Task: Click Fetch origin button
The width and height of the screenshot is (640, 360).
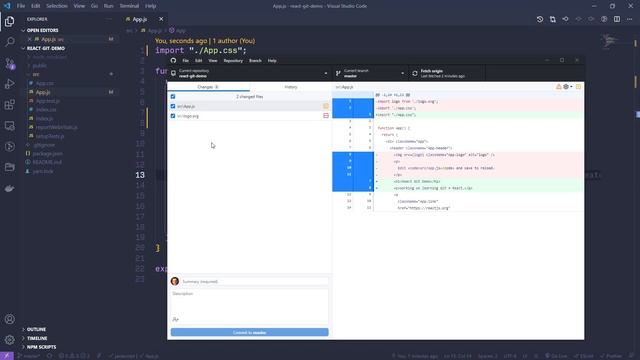Action: coord(447,73)
